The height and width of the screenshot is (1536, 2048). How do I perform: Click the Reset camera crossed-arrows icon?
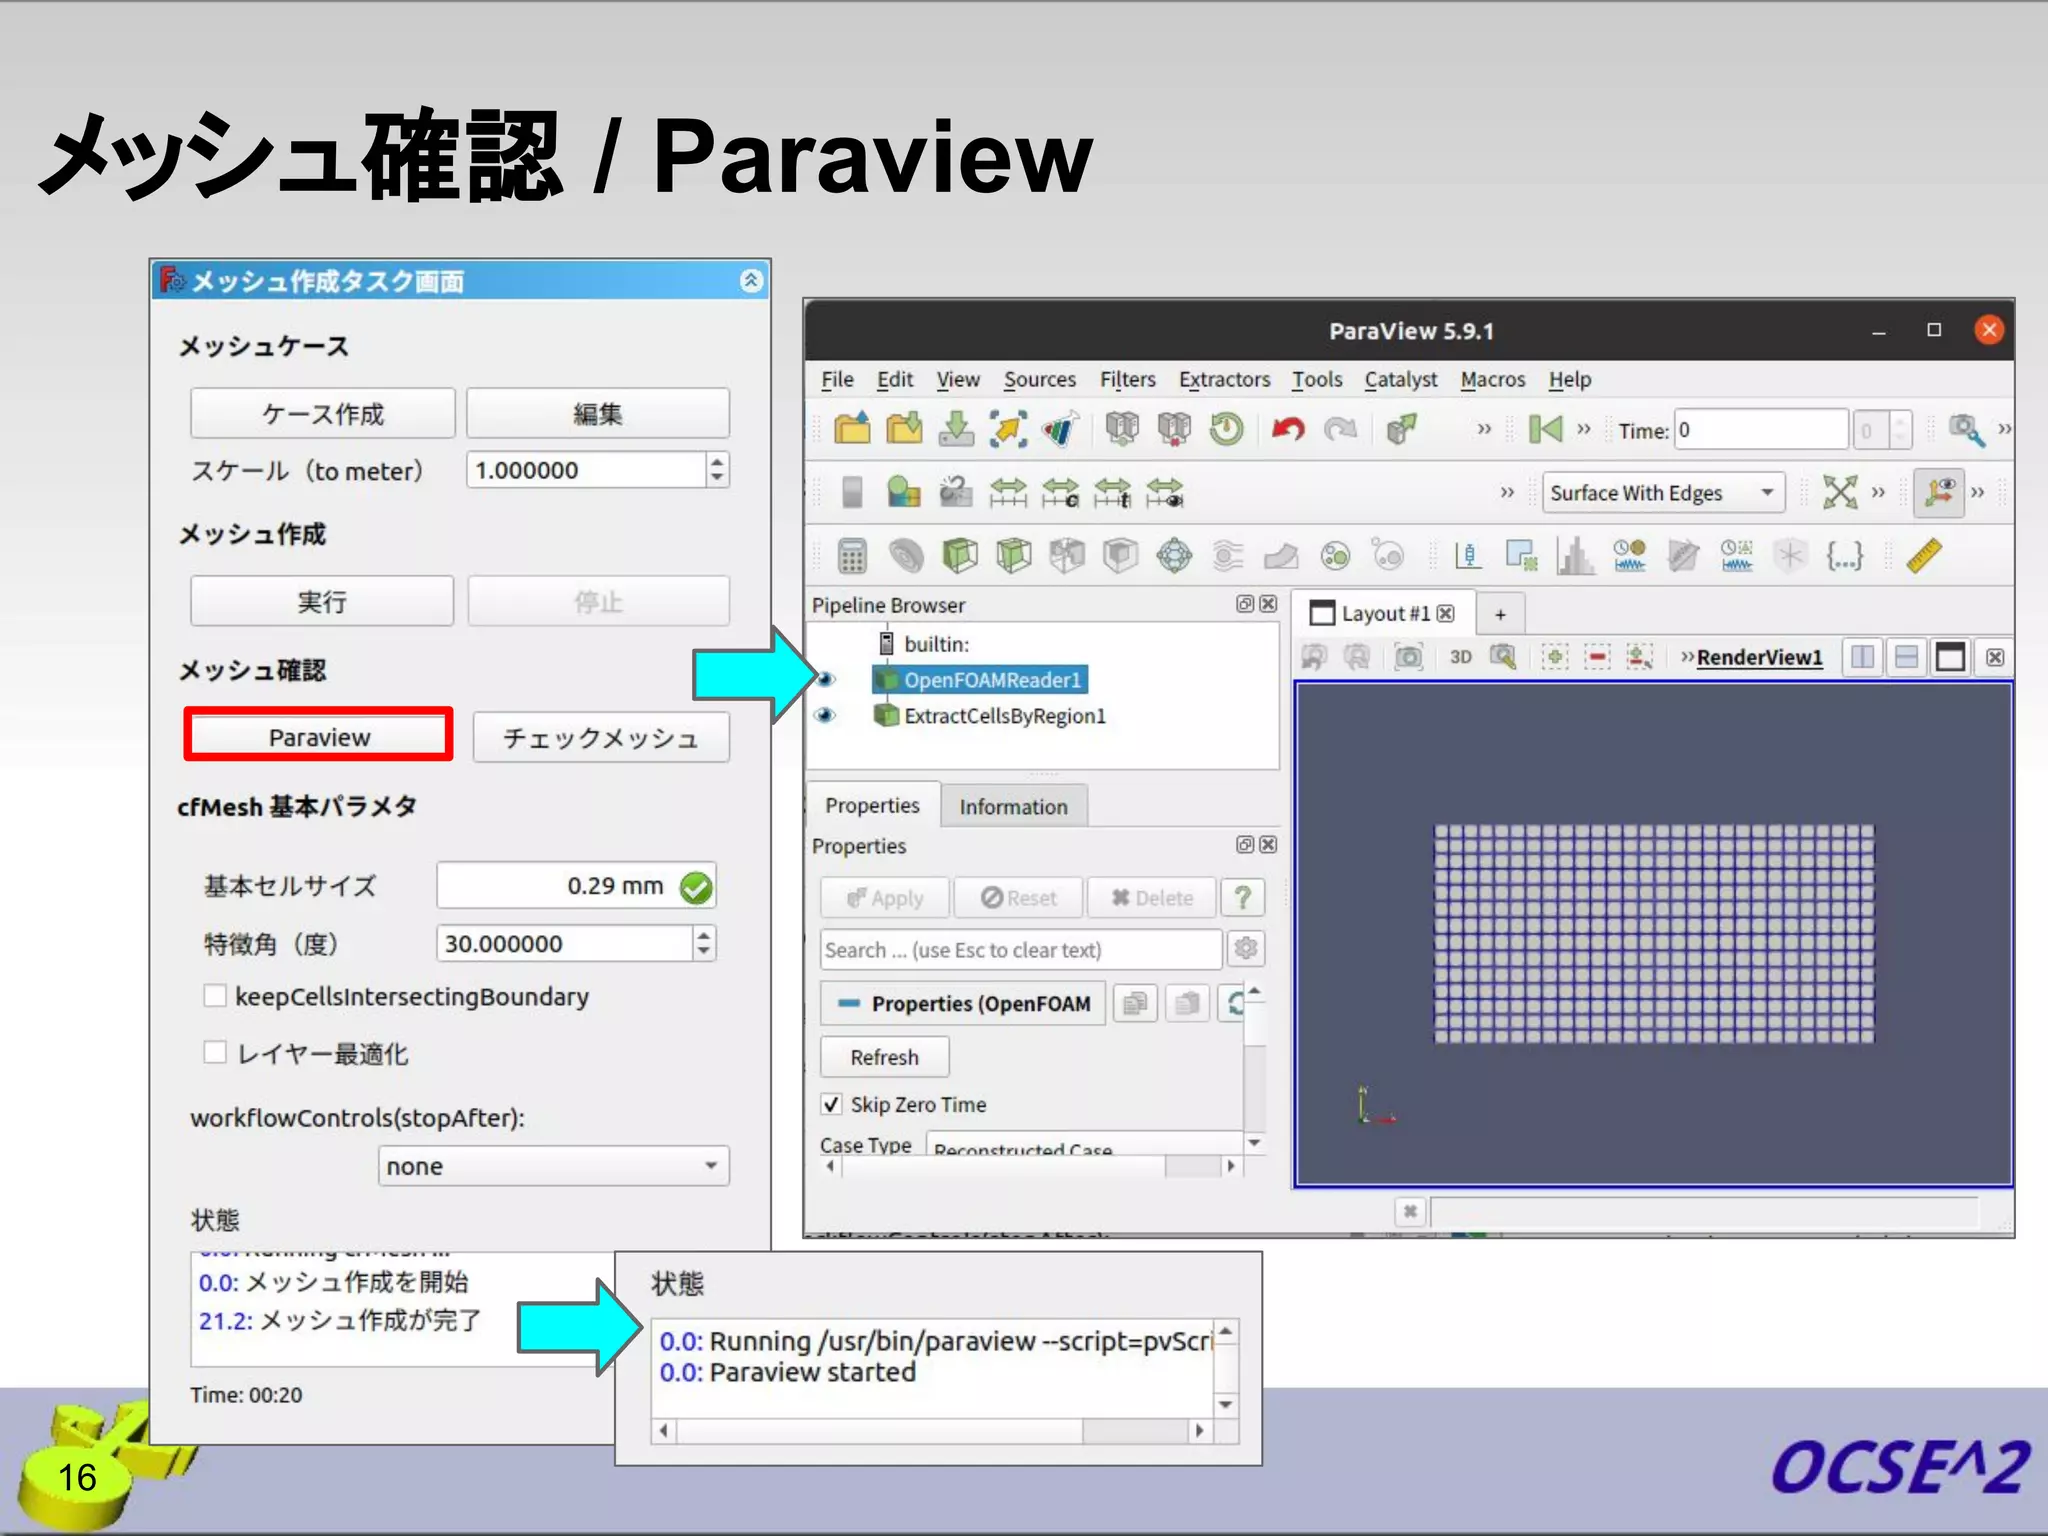coord(1840,492)
